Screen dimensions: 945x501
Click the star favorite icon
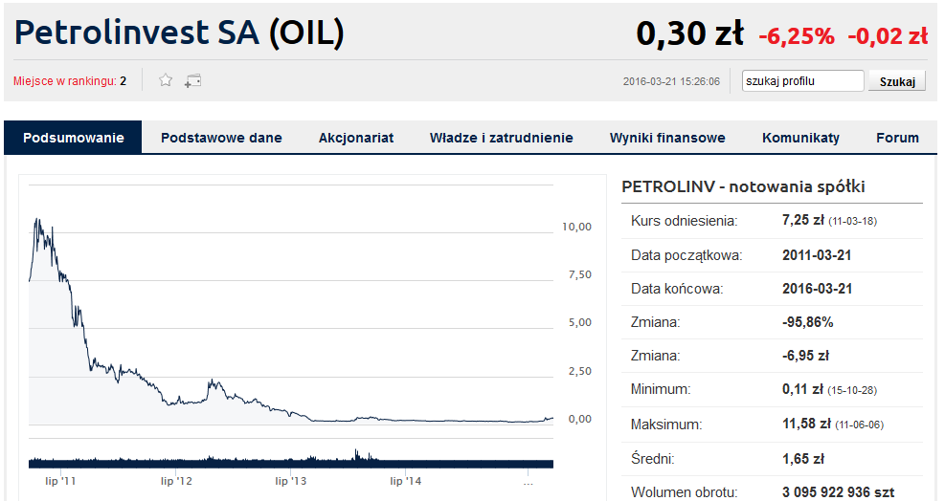point(165,80)
